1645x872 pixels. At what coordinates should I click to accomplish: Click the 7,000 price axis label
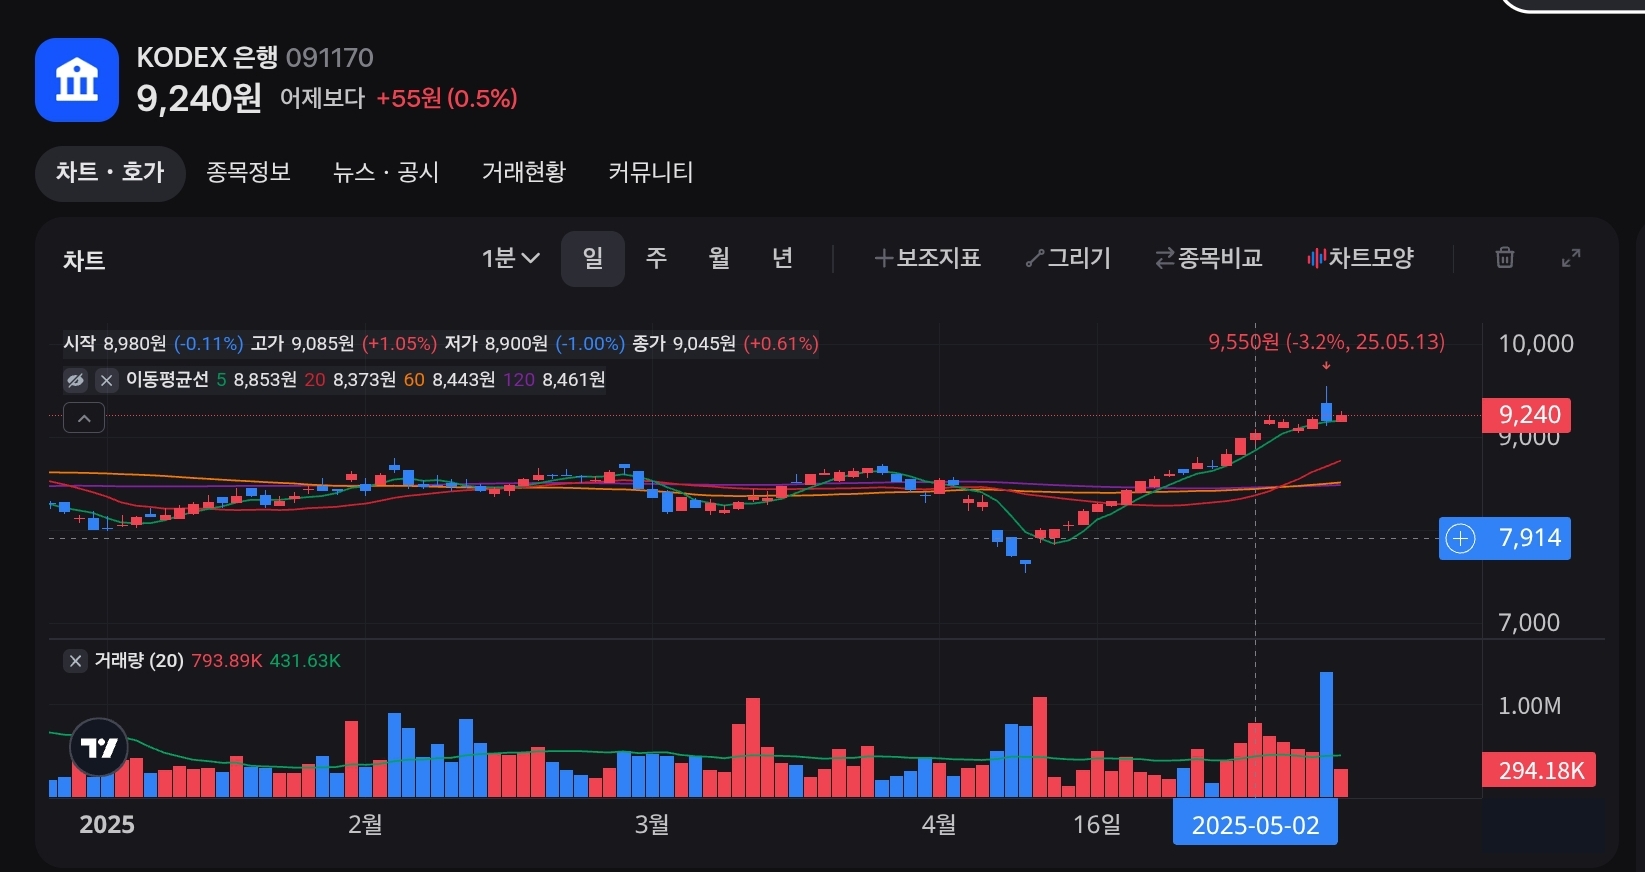tap(1529, 623)
